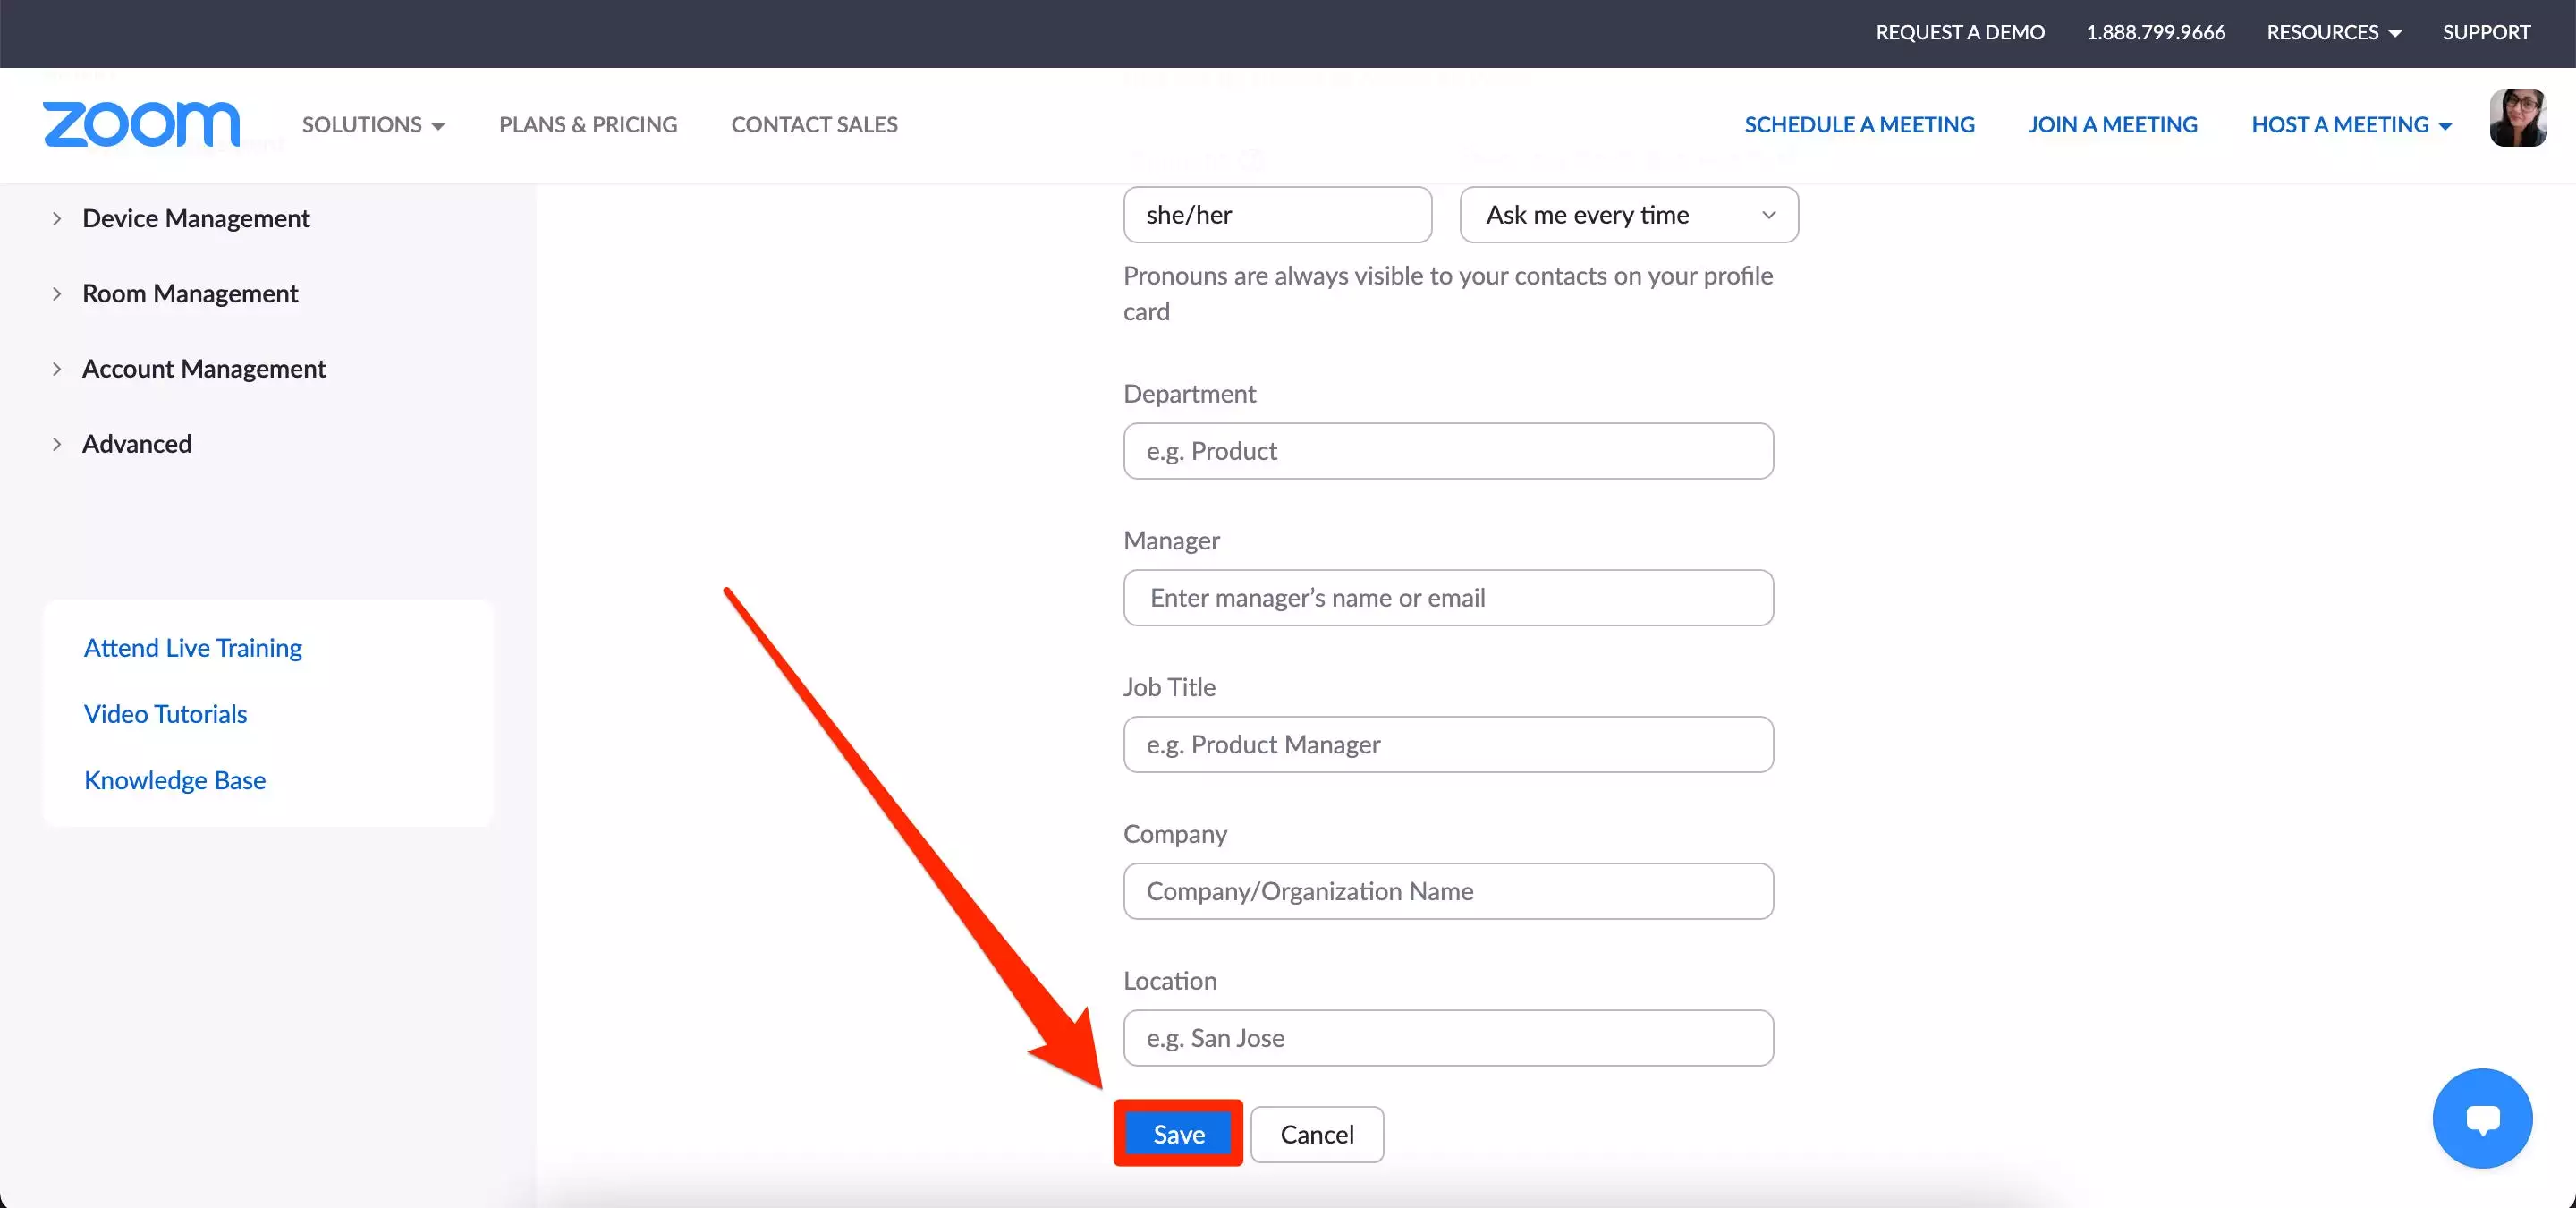Viewport: 2576px width, 1208px height.
Task: Open Host a Meeting dropdown
Action: [2350, 125]
